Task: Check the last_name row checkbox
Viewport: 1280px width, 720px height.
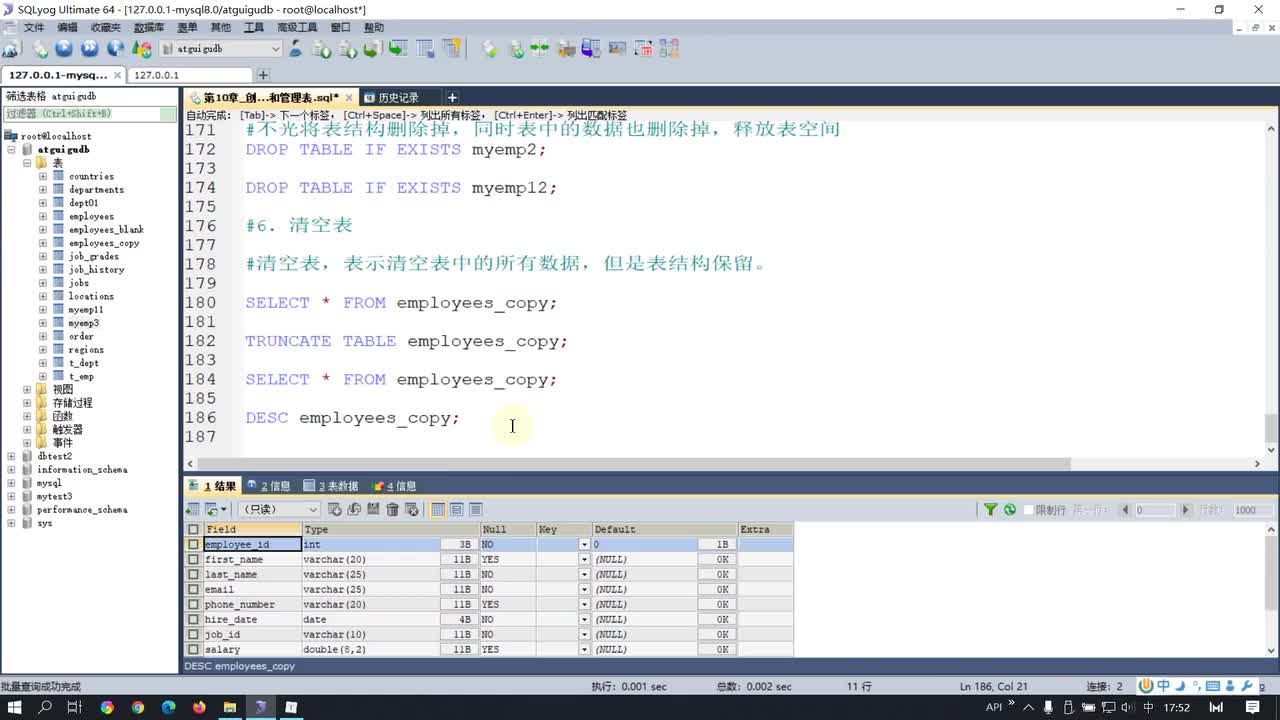Action: coord(193,575)
